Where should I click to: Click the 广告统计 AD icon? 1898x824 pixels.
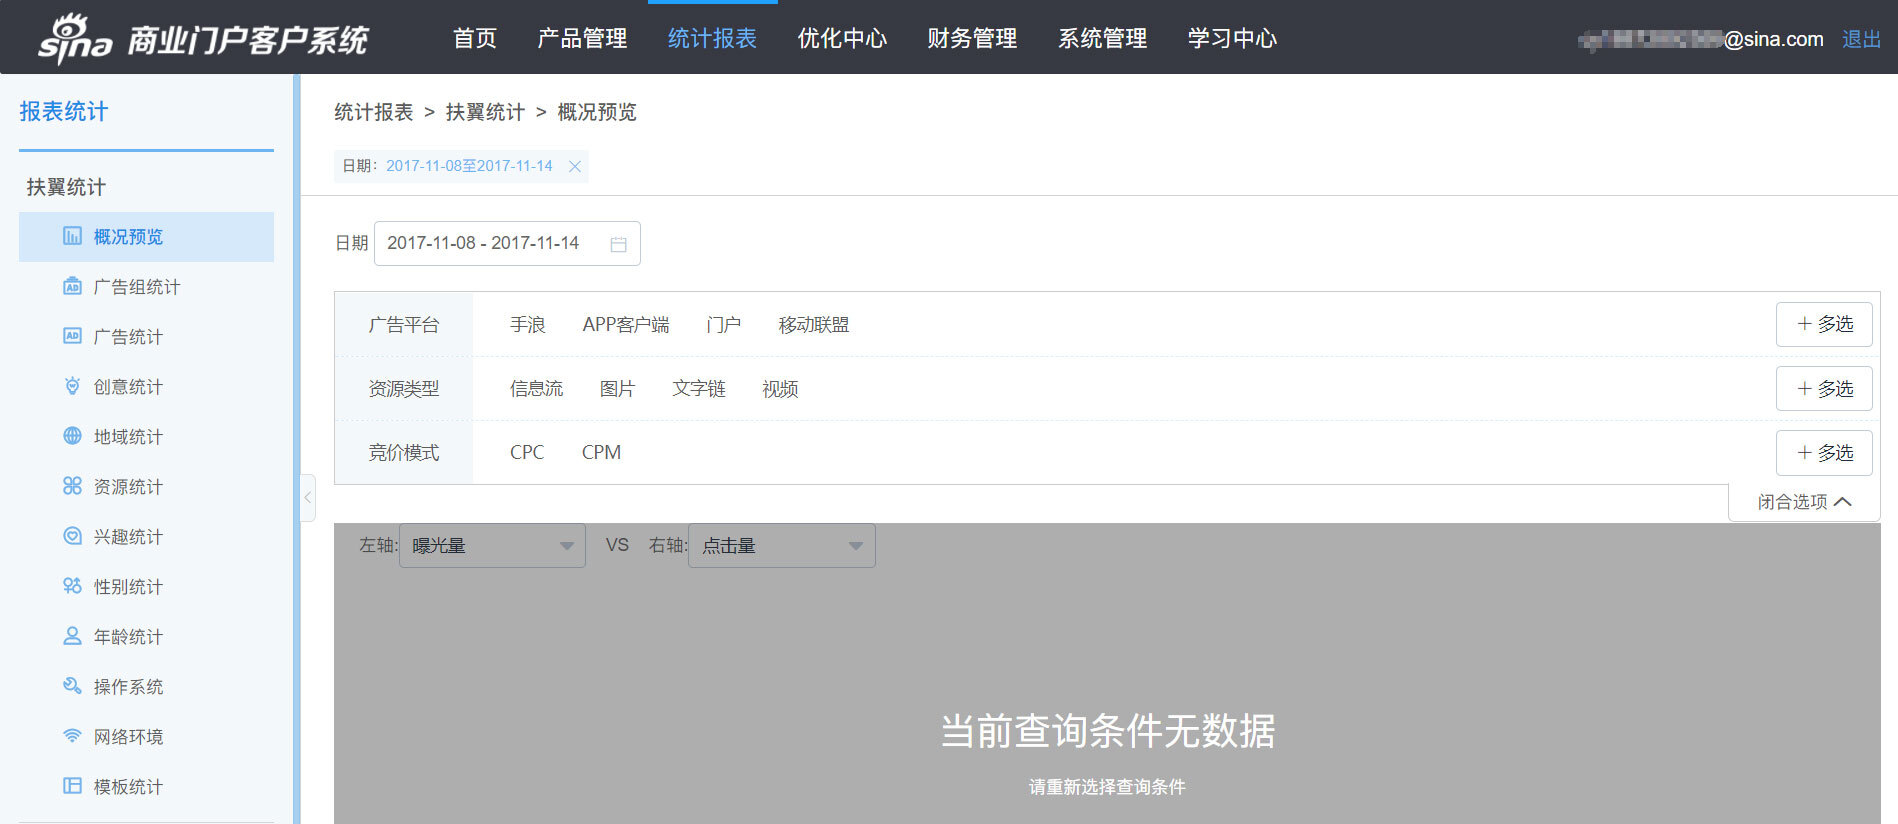point(72,336)
